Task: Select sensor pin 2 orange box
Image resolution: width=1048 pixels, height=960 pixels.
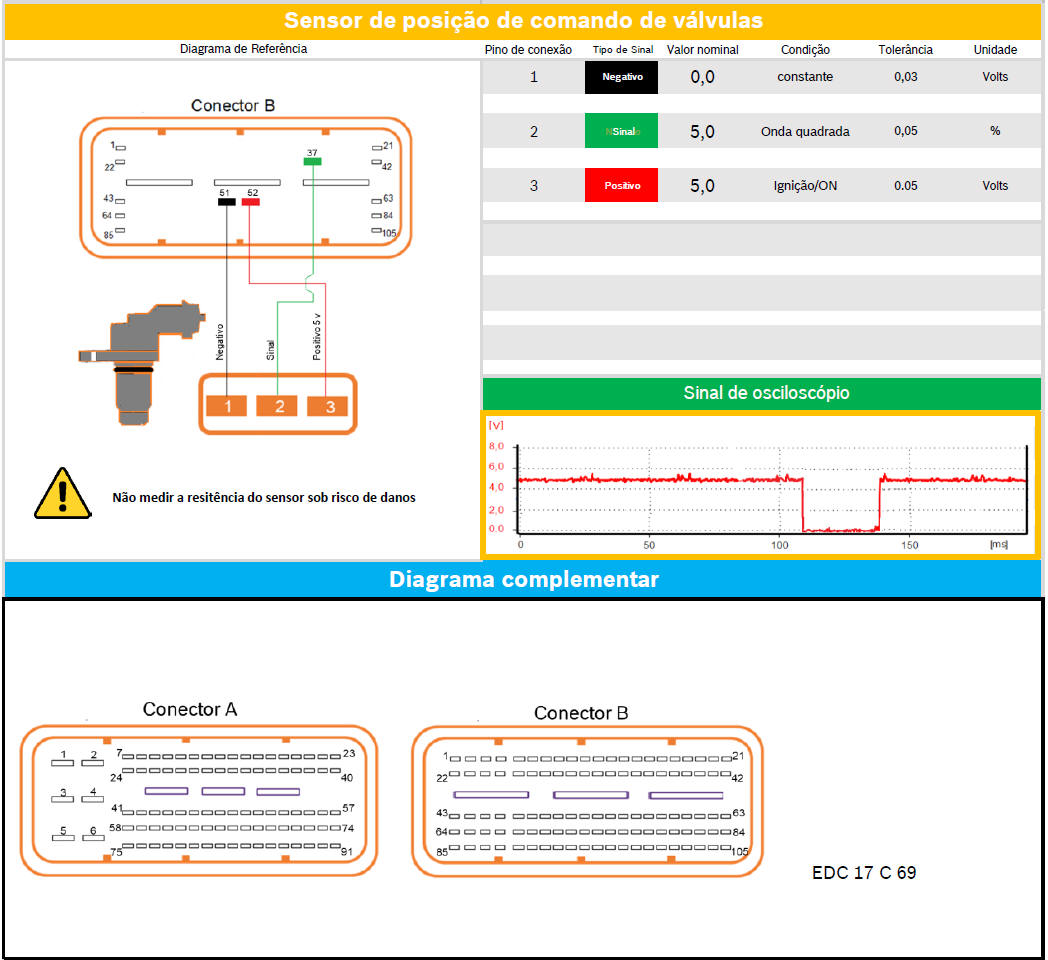Action: pos(279,405)
